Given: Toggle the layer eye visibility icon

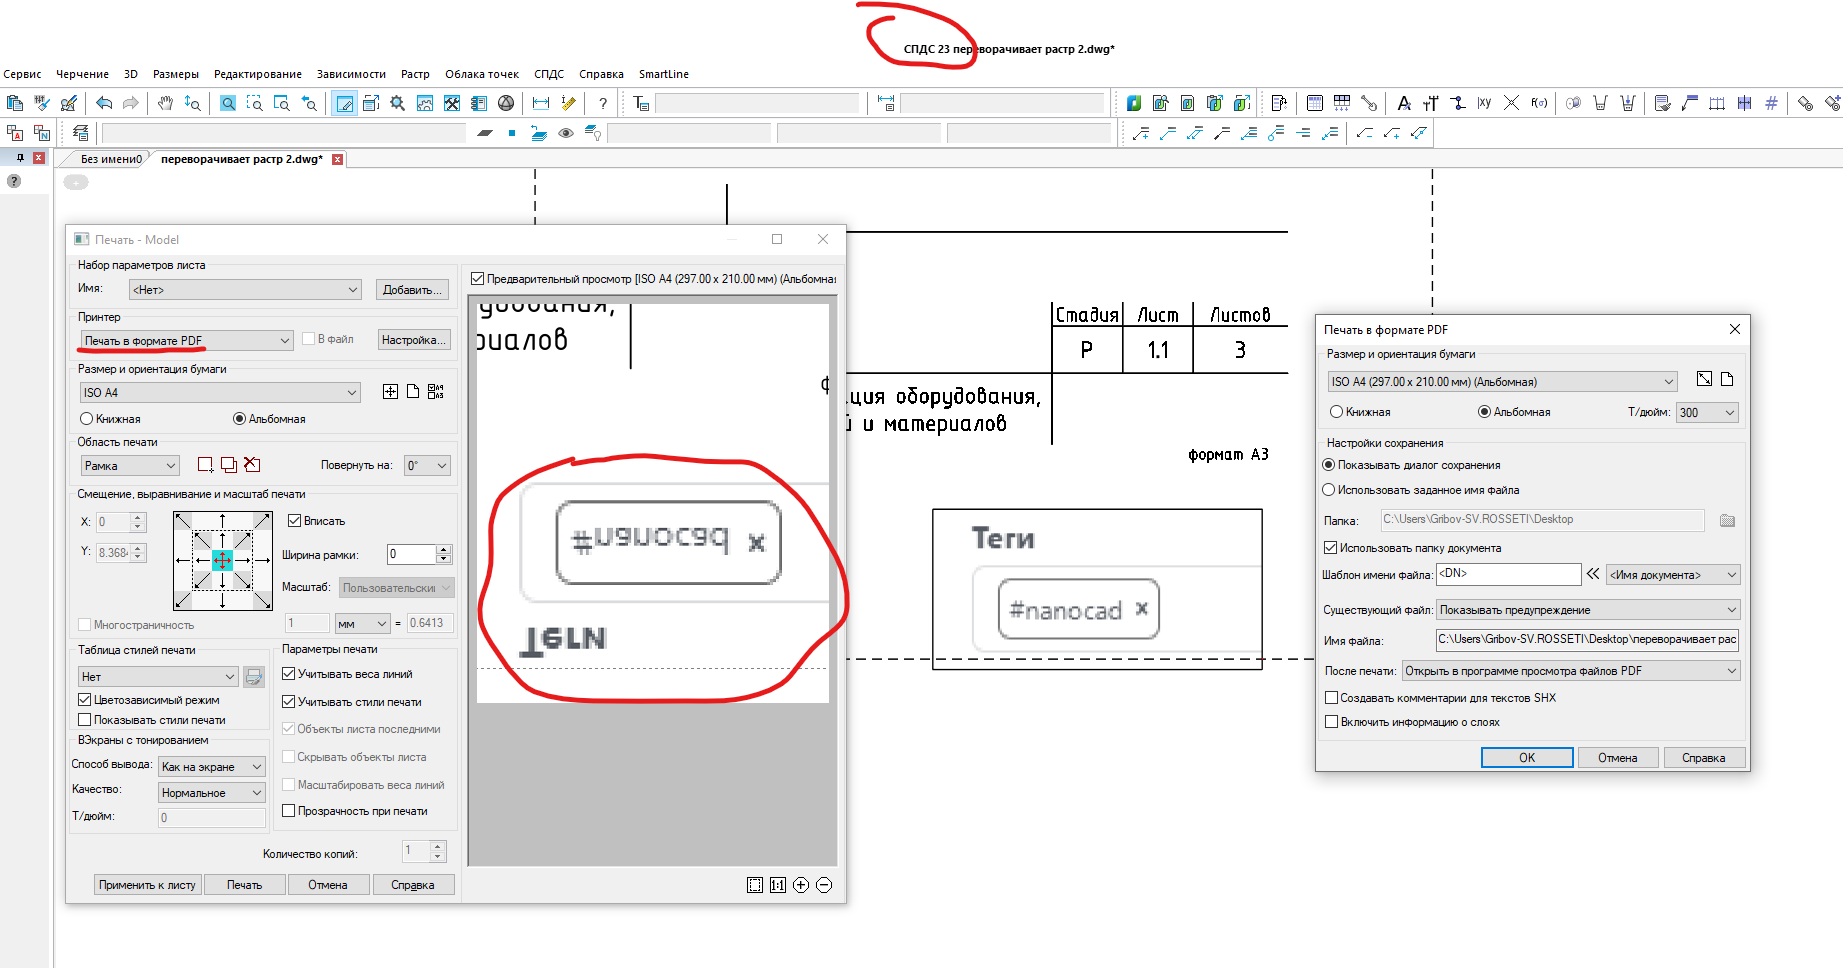Looking at the screenshot, I should click(x=566, y=133).
